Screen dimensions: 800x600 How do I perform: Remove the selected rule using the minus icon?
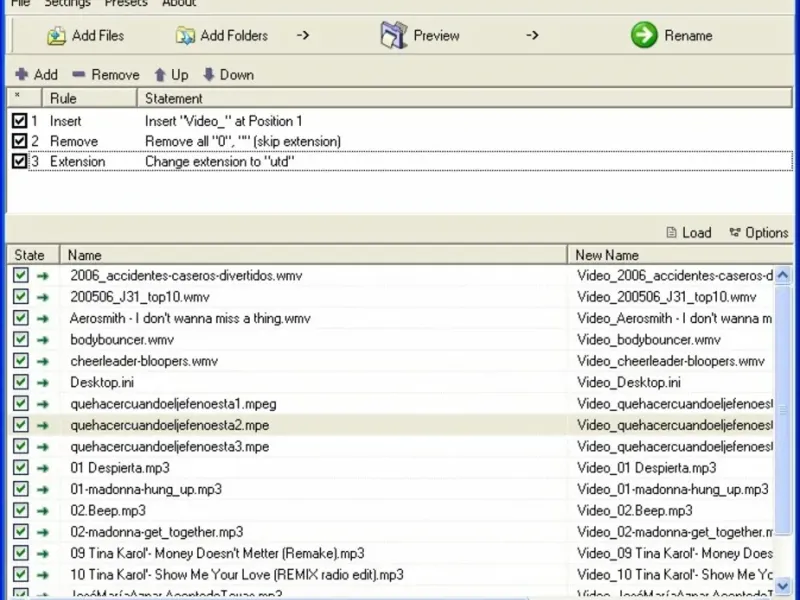79,75
